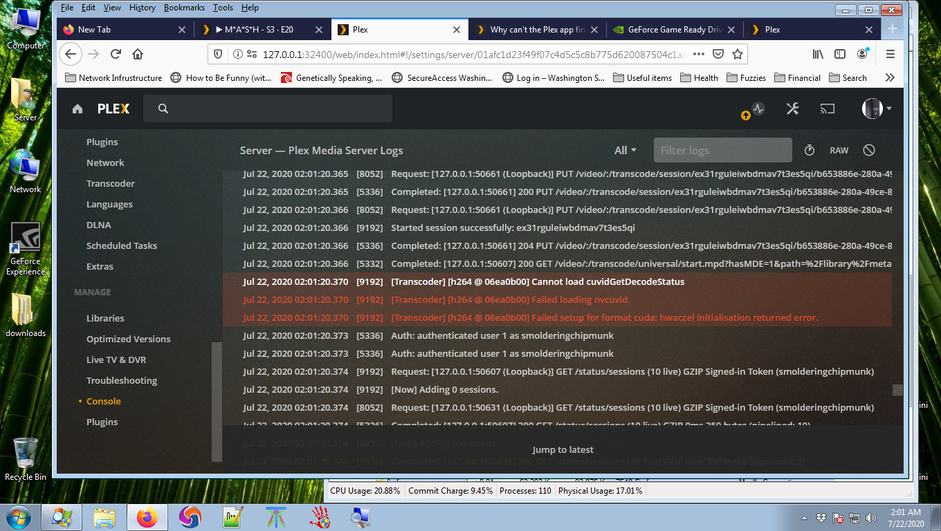Click the Plex cast icon

coord(828,109)
